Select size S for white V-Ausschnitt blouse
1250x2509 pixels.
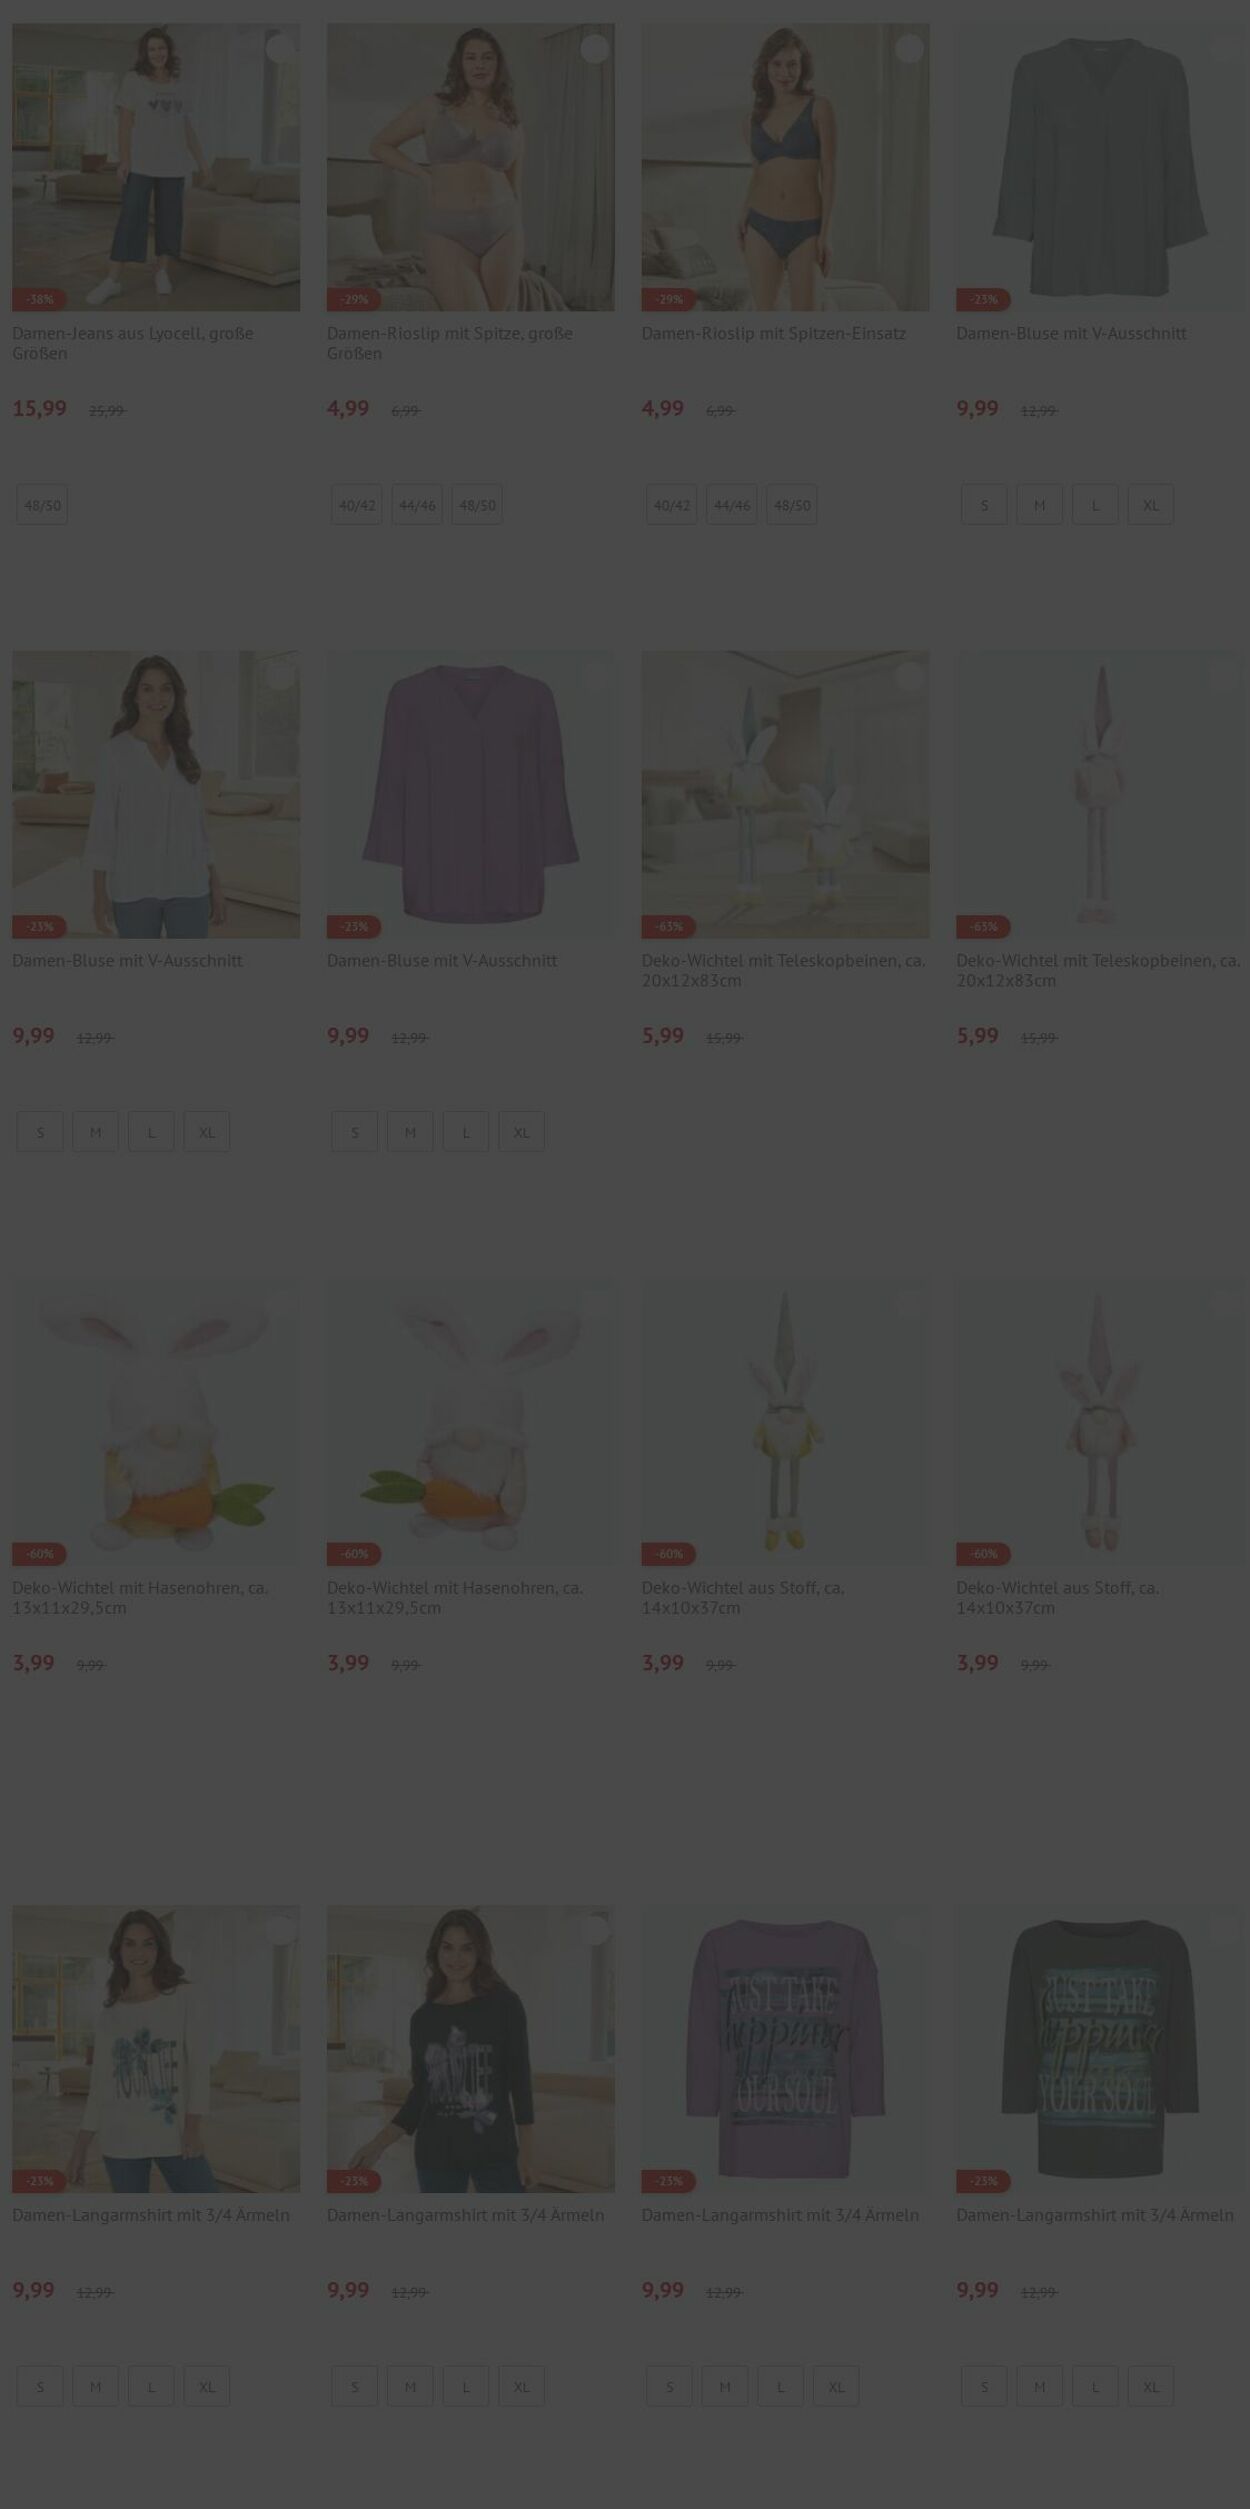pyautogui.click(x=40, y=1132)
